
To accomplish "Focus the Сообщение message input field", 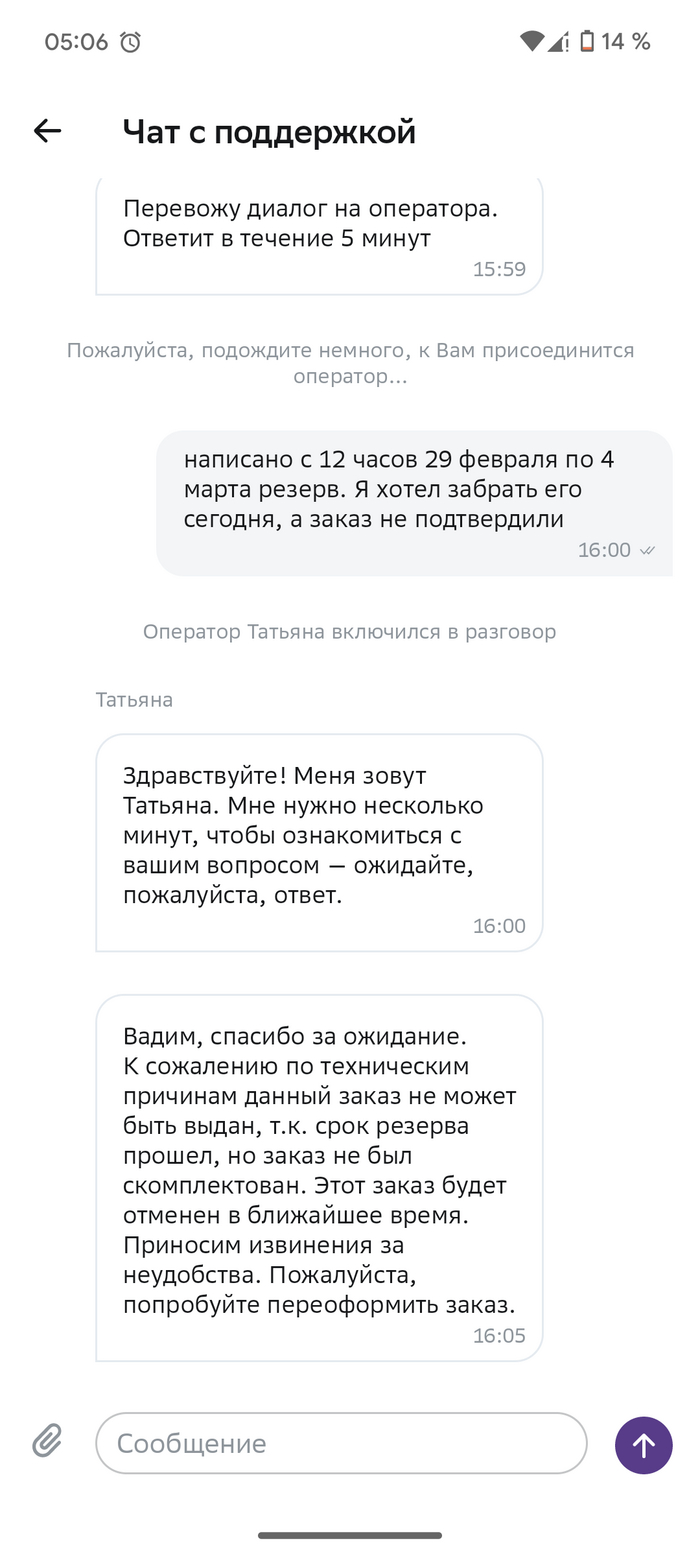I will [x=340, y=1443].
